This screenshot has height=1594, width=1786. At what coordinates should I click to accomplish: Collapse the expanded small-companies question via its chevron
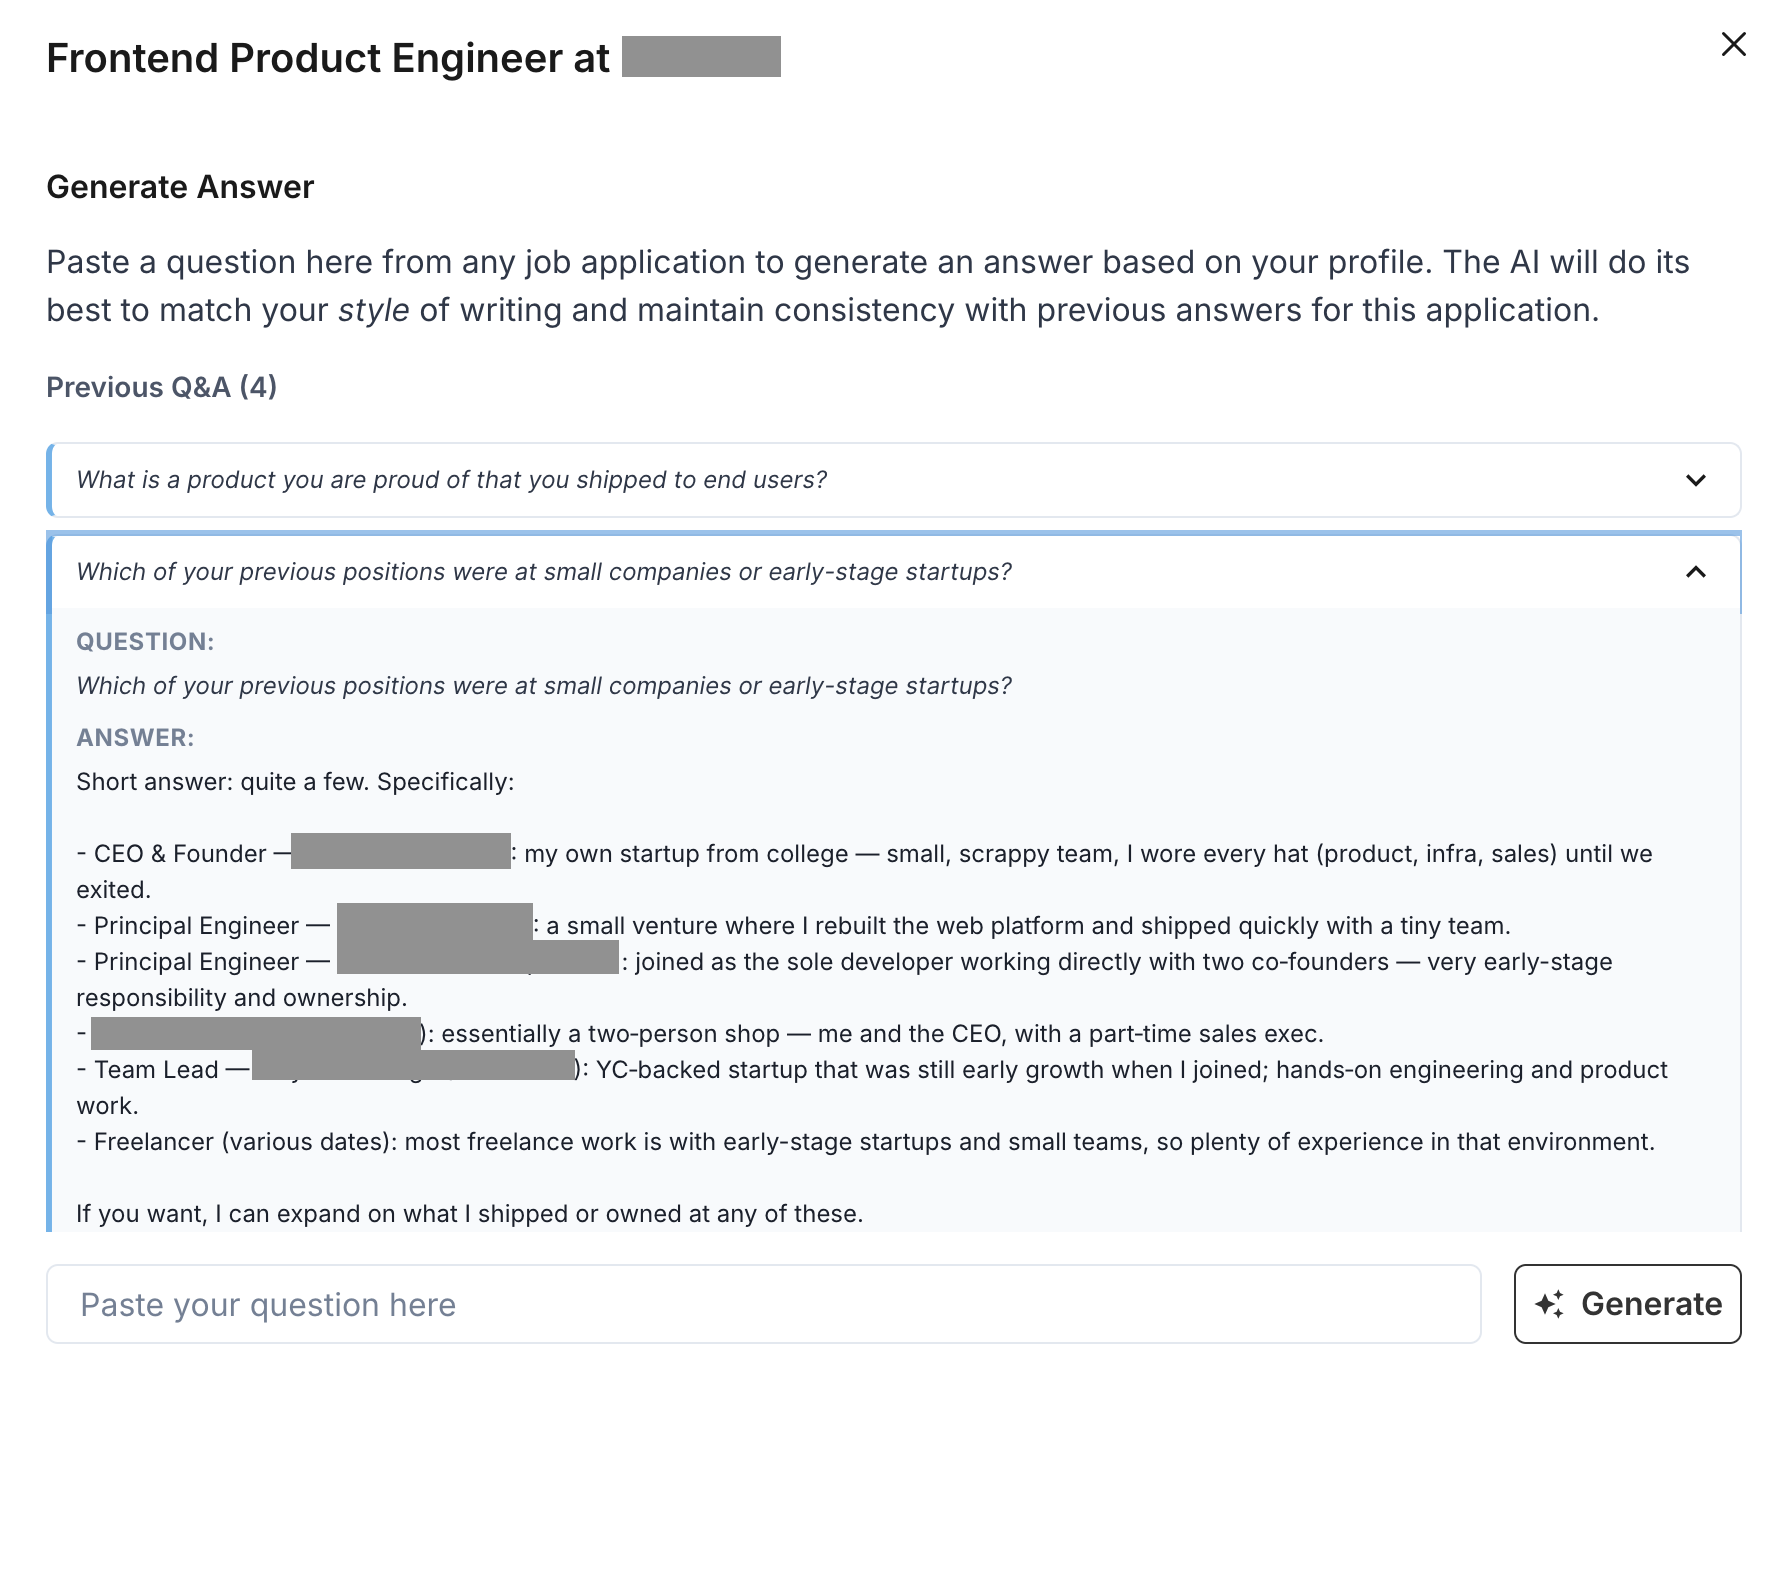coord(1694,572)
